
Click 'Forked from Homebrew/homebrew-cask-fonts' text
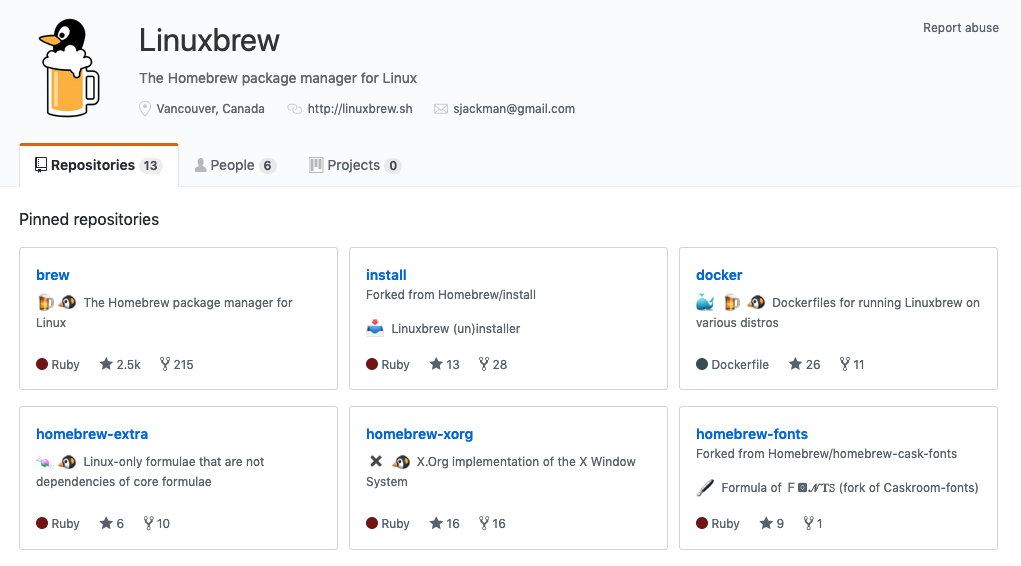[x=826, y=453]
